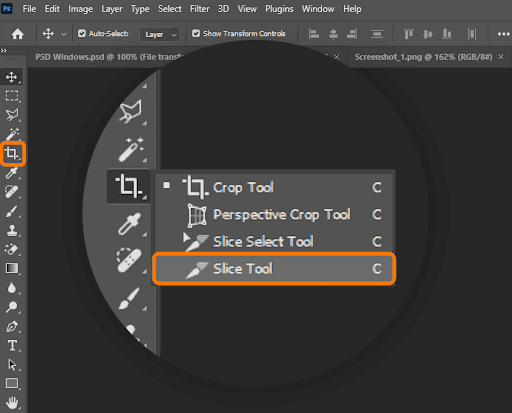Image resolution: width=512 pixels, height=413 pixels.
Task: Toggle Show Transform Controls checkbox
Action: 196,33
